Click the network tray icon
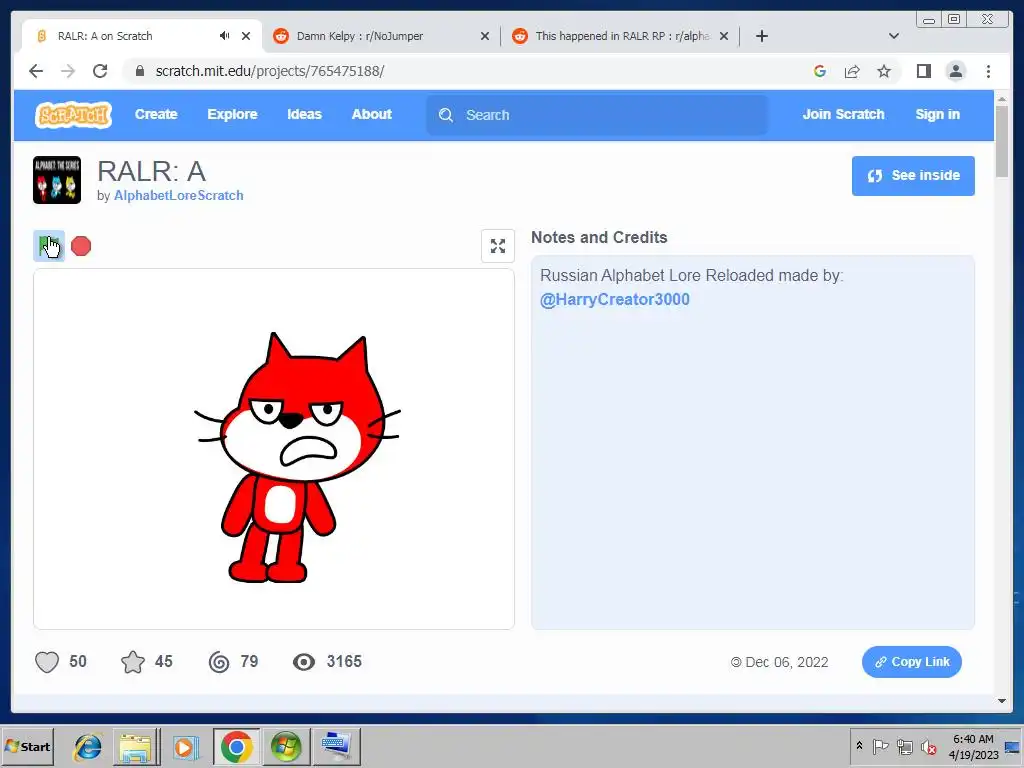The height and width of the screenshot is (768, 1024). pyautogui.click(x=904, y=746)
